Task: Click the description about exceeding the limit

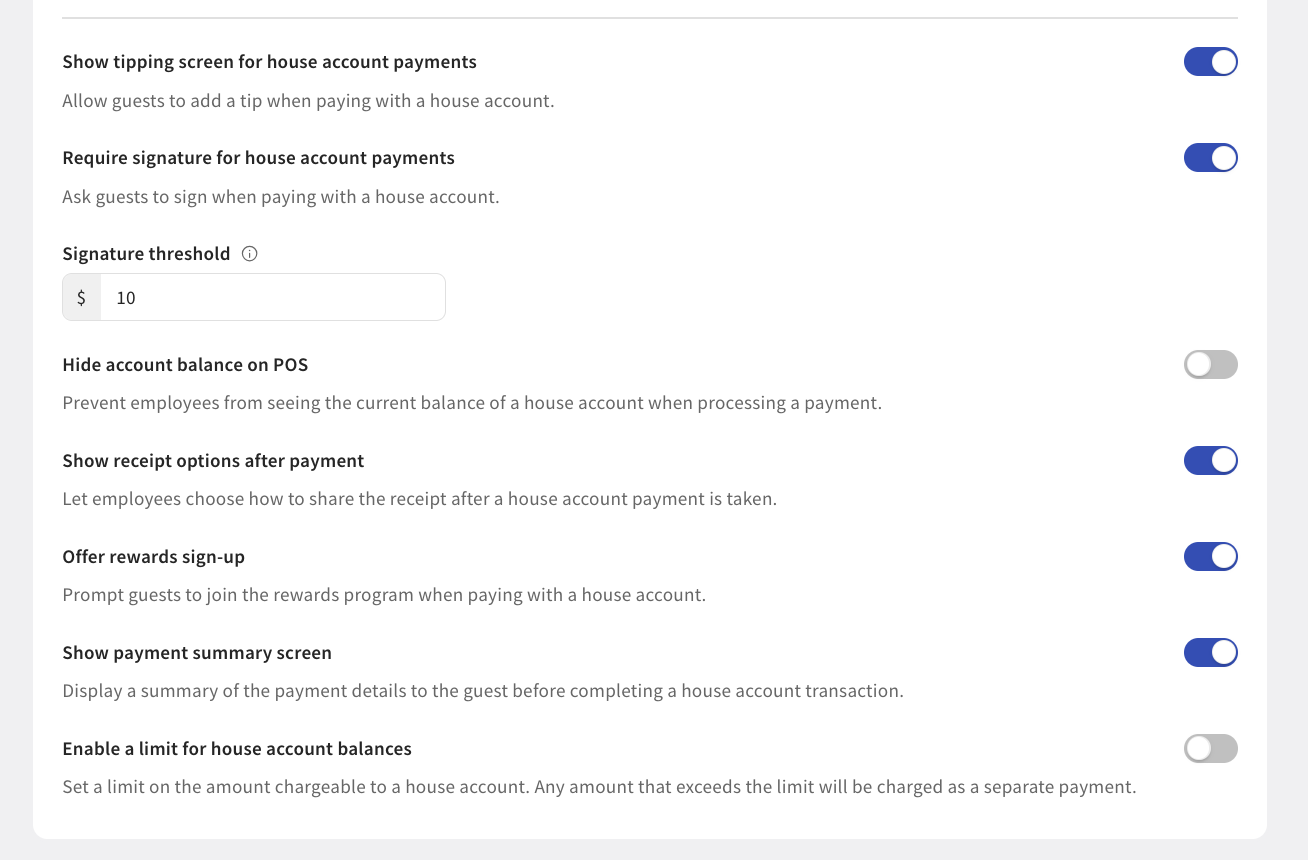Action: [x=599, y=787]
